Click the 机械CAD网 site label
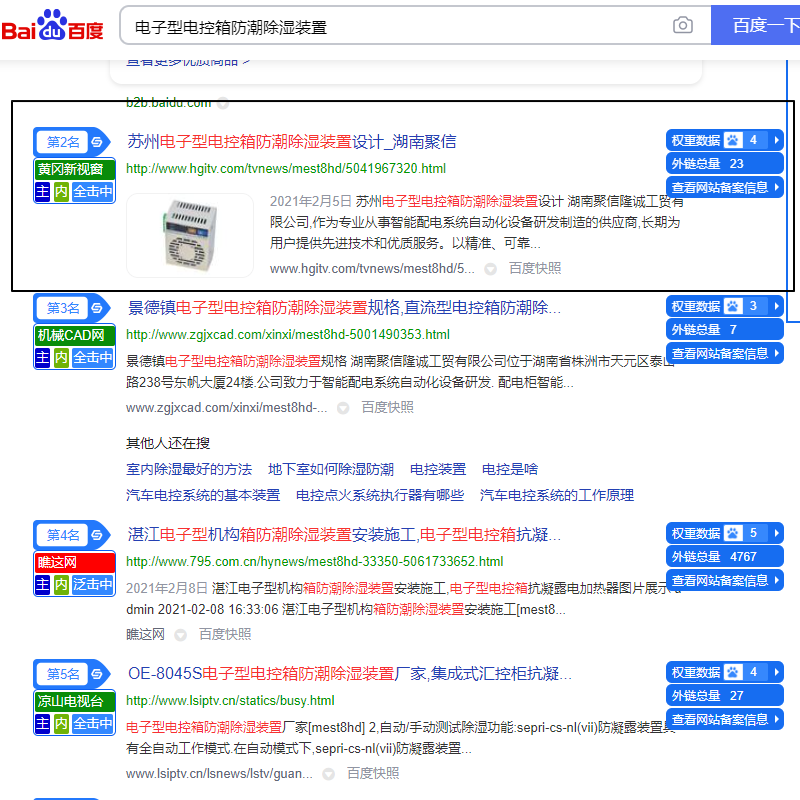This screenshot has width=800, height=800. (x=74, y=335)
